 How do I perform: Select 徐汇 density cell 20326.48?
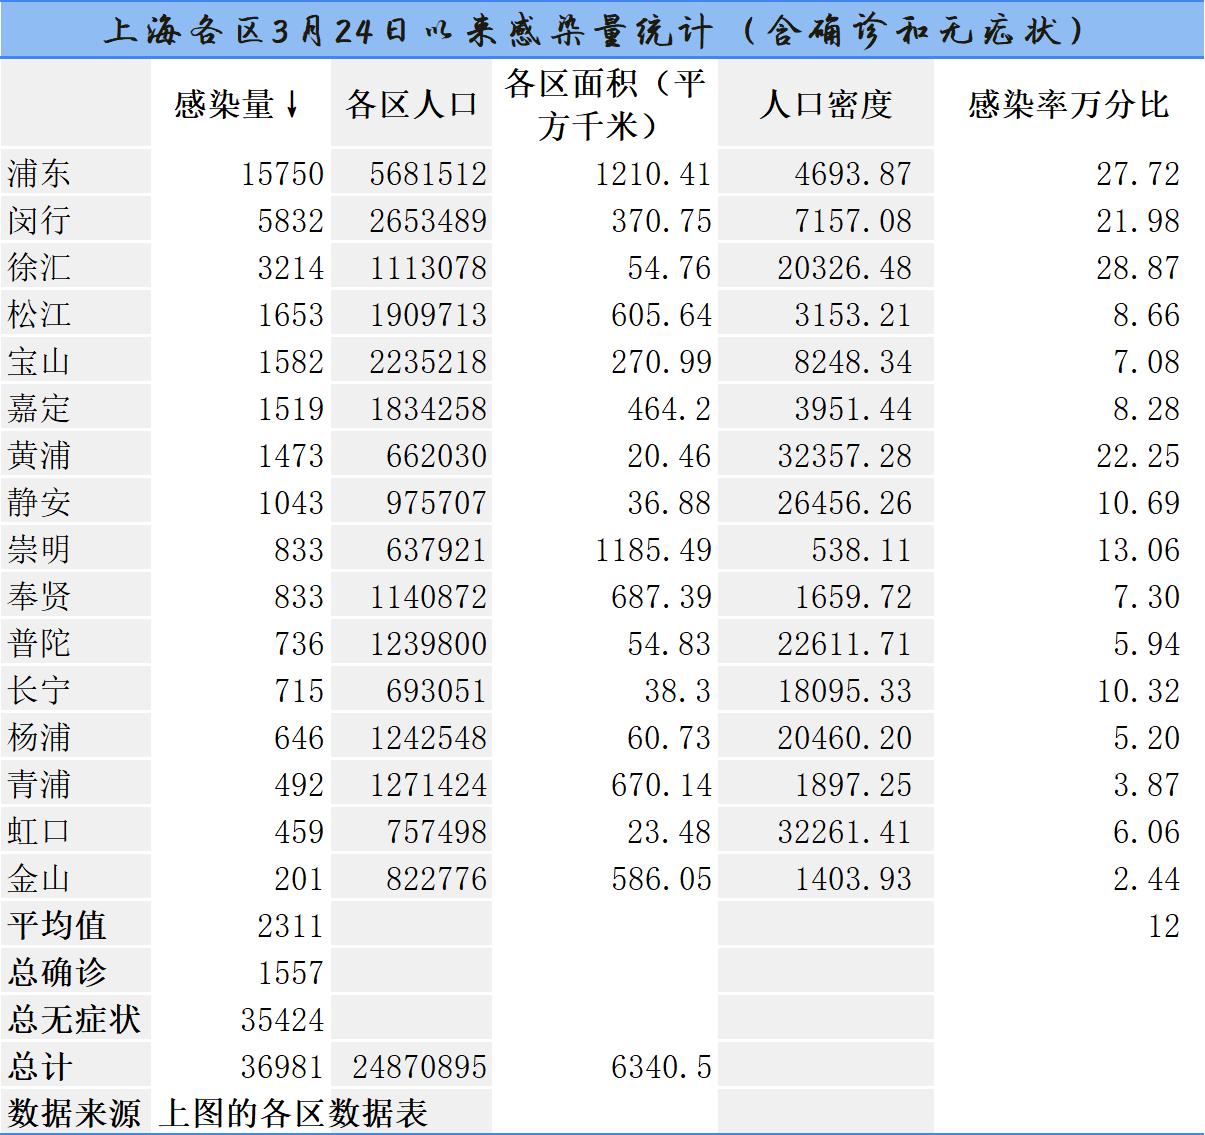(x=845, y=268)
